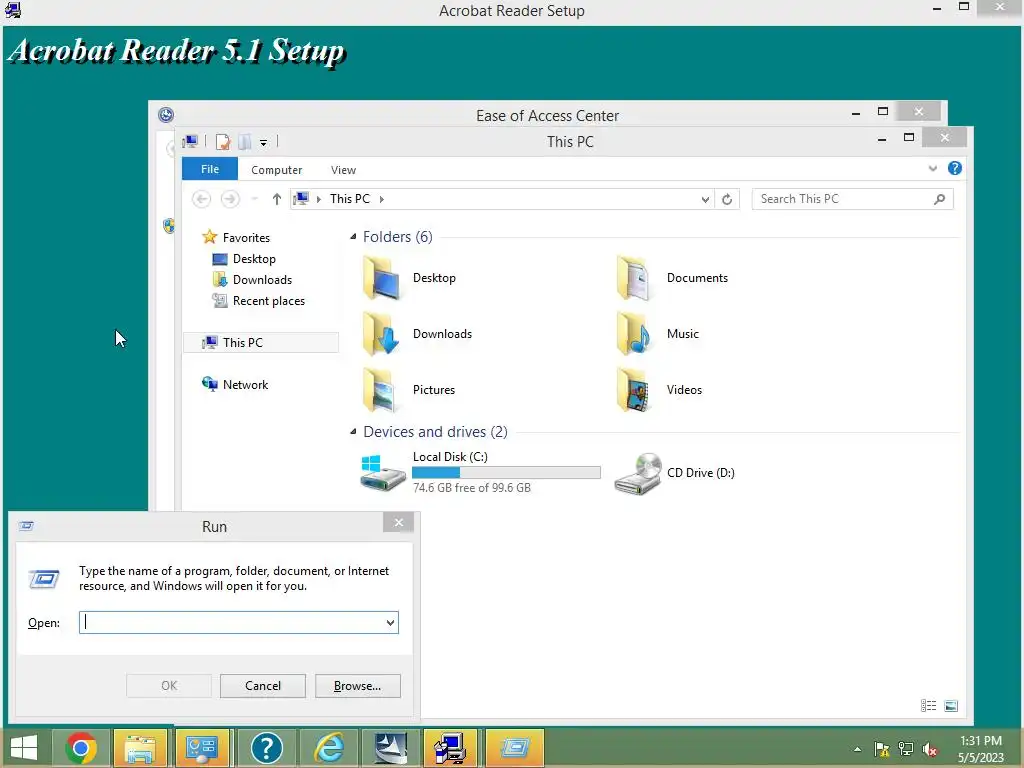This screenshot has height=768, width=1024.
Task: Open the Customize Quick Access Toolbar dropdown
Action: pos(263,142)
